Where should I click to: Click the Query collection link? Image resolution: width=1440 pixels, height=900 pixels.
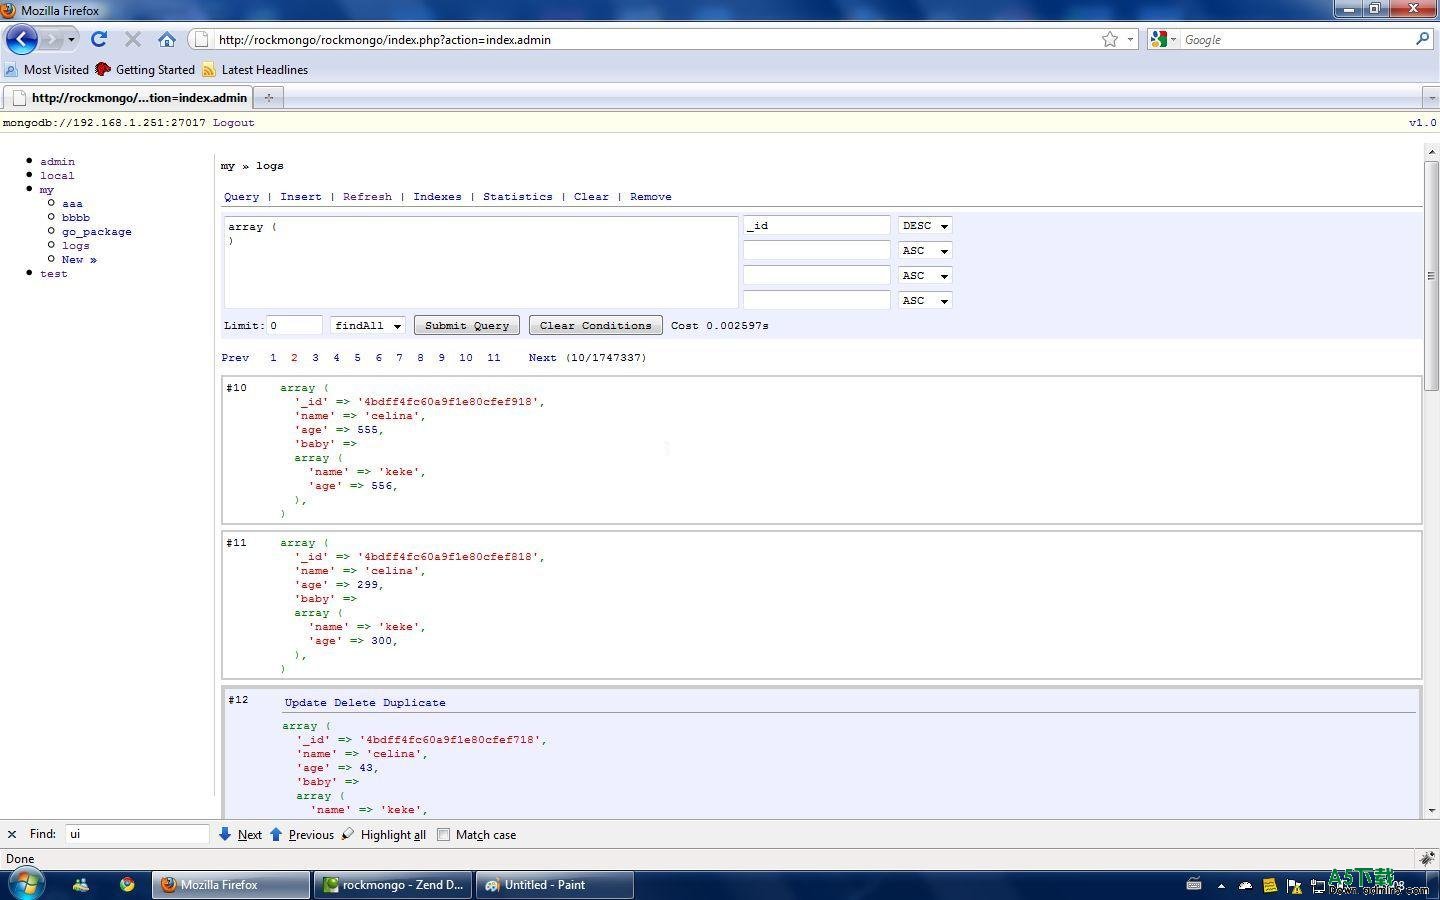(241, 197)
